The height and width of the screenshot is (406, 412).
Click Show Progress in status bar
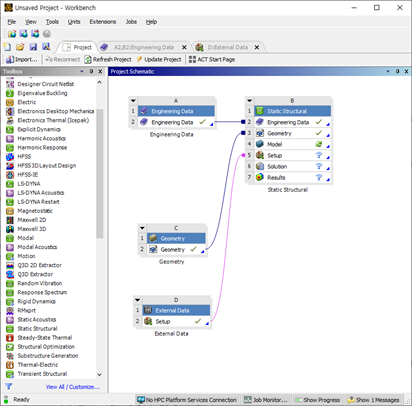[x=317, y=400]
